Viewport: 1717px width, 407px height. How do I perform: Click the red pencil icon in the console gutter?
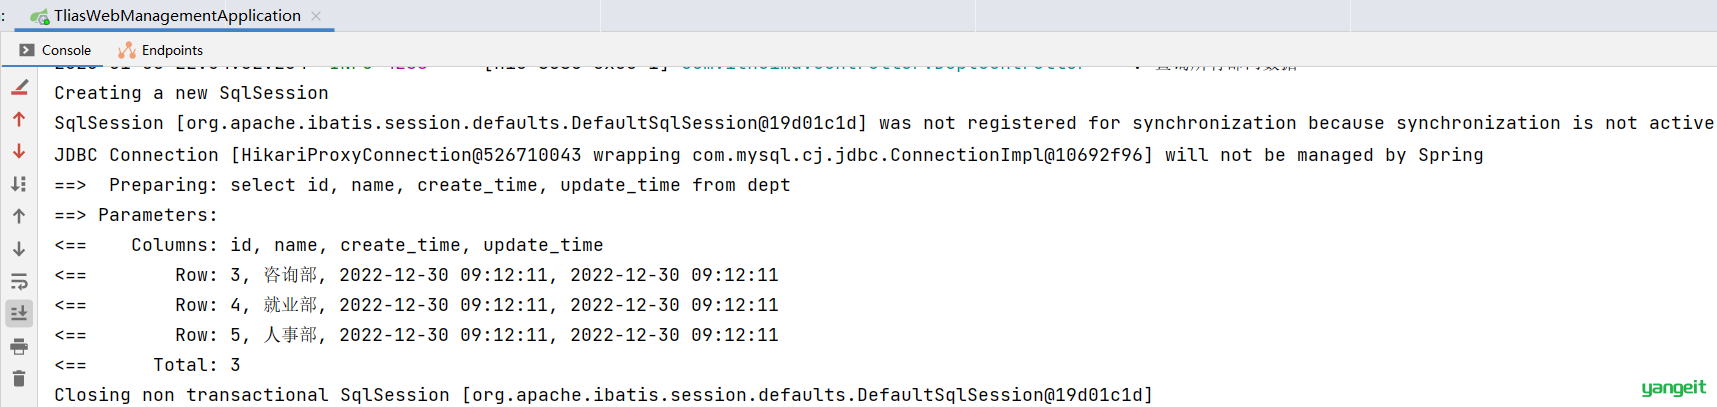(19, 88)
